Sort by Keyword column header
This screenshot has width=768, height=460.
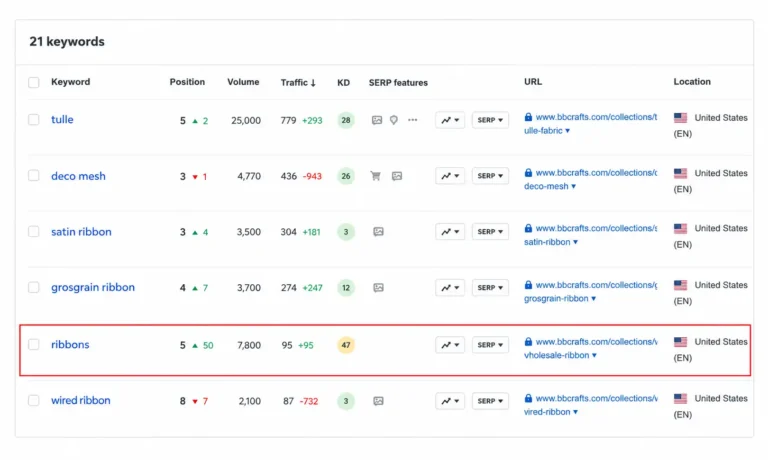(71, 82)
